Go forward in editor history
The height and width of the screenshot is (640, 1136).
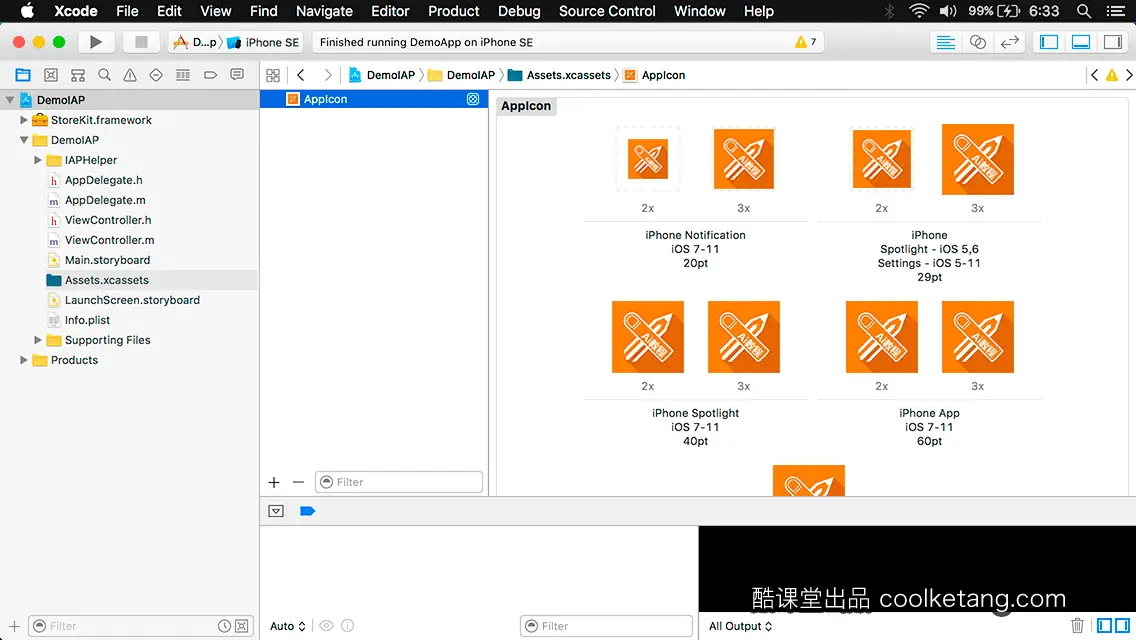click(327, 75)
